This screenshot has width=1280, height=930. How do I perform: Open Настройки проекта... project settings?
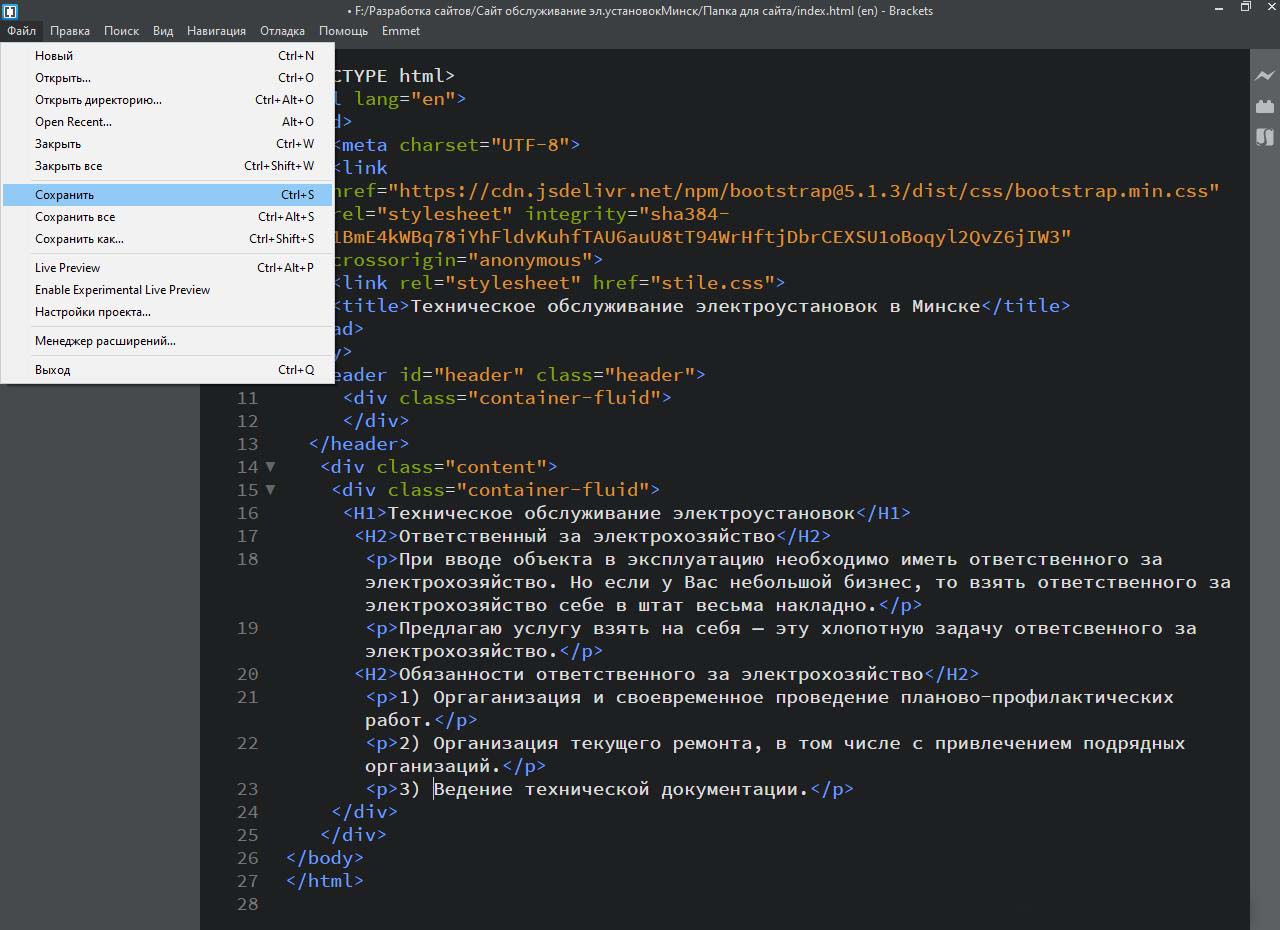[92, 312]
